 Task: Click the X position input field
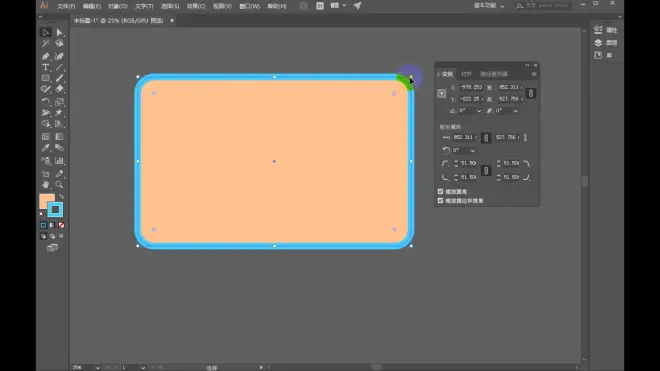(471, 87)
